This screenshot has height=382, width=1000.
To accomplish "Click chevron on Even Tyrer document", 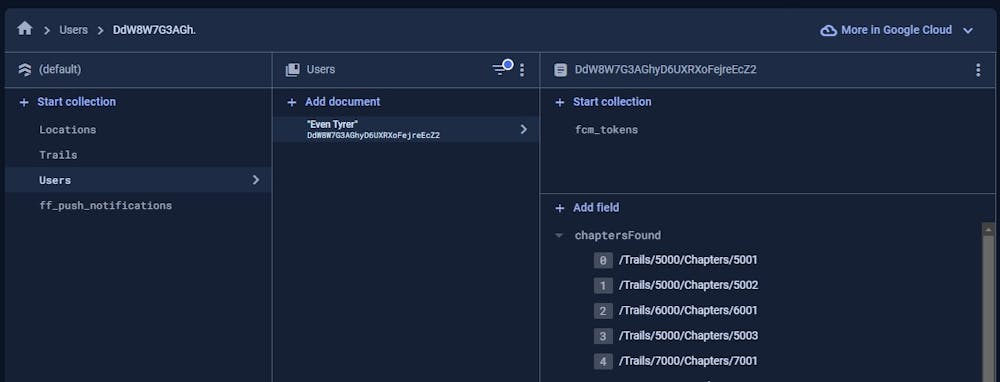I will (524, 129).
